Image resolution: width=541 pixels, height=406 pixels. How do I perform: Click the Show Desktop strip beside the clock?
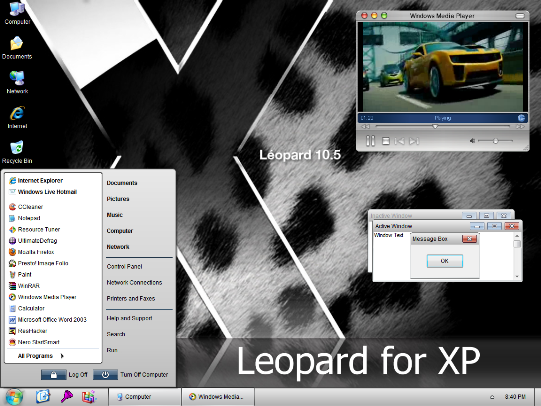click(x=537, y=397)
